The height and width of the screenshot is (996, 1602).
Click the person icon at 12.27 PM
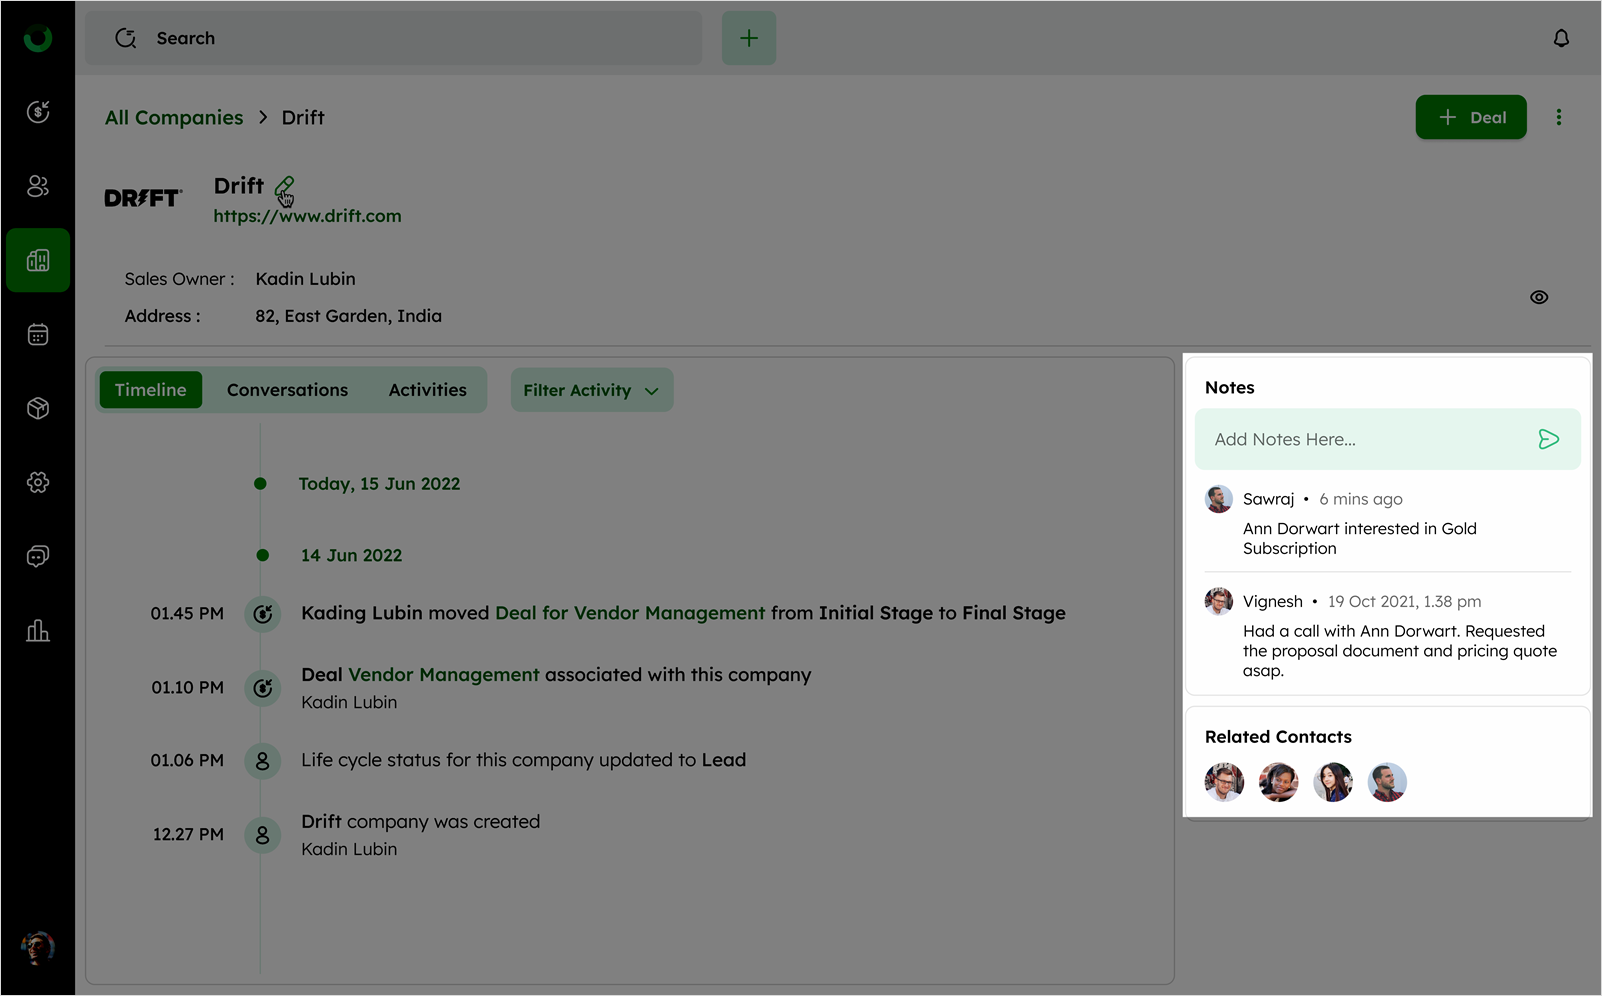tap(262, 835)
